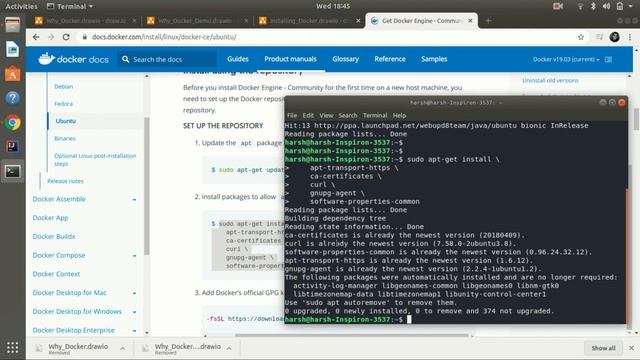Screen dimensions: 640x360
Task: Click the Docker docs whale logo
Action: (47, 59)
